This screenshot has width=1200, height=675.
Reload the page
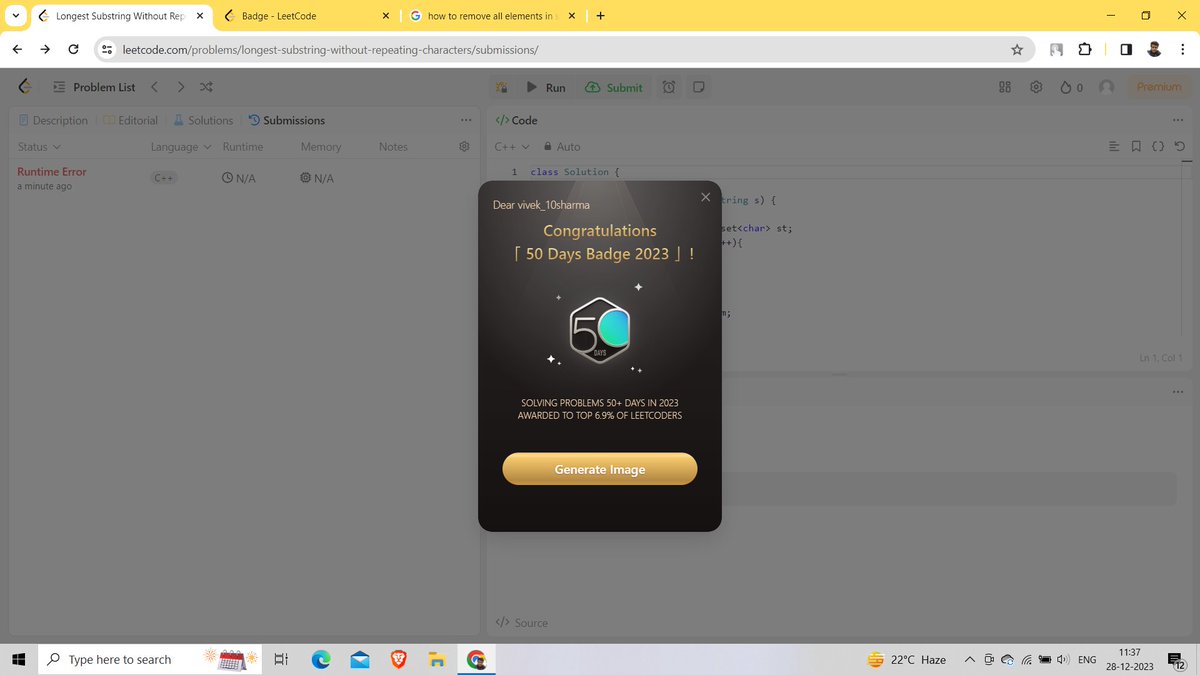pos(74,49)
